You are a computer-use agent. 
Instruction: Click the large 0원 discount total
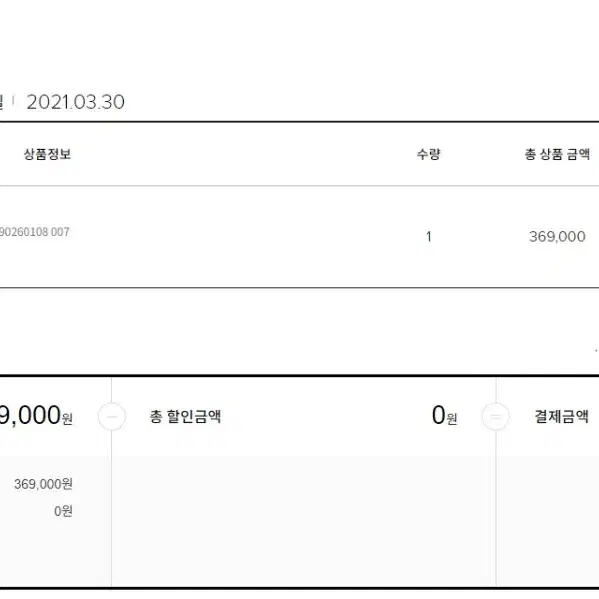444,416
